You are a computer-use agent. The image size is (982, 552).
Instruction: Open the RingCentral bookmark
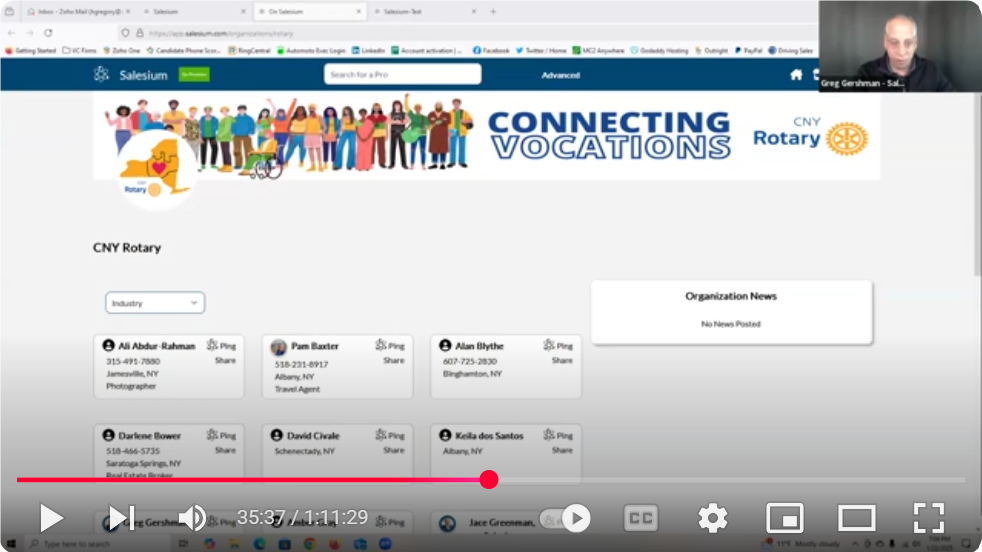(x=250, y=50)
